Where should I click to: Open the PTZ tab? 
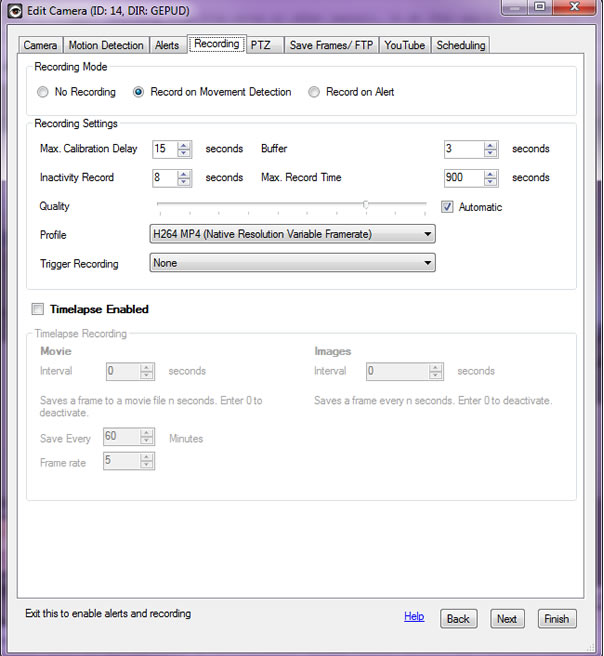[x=261, y=45]
